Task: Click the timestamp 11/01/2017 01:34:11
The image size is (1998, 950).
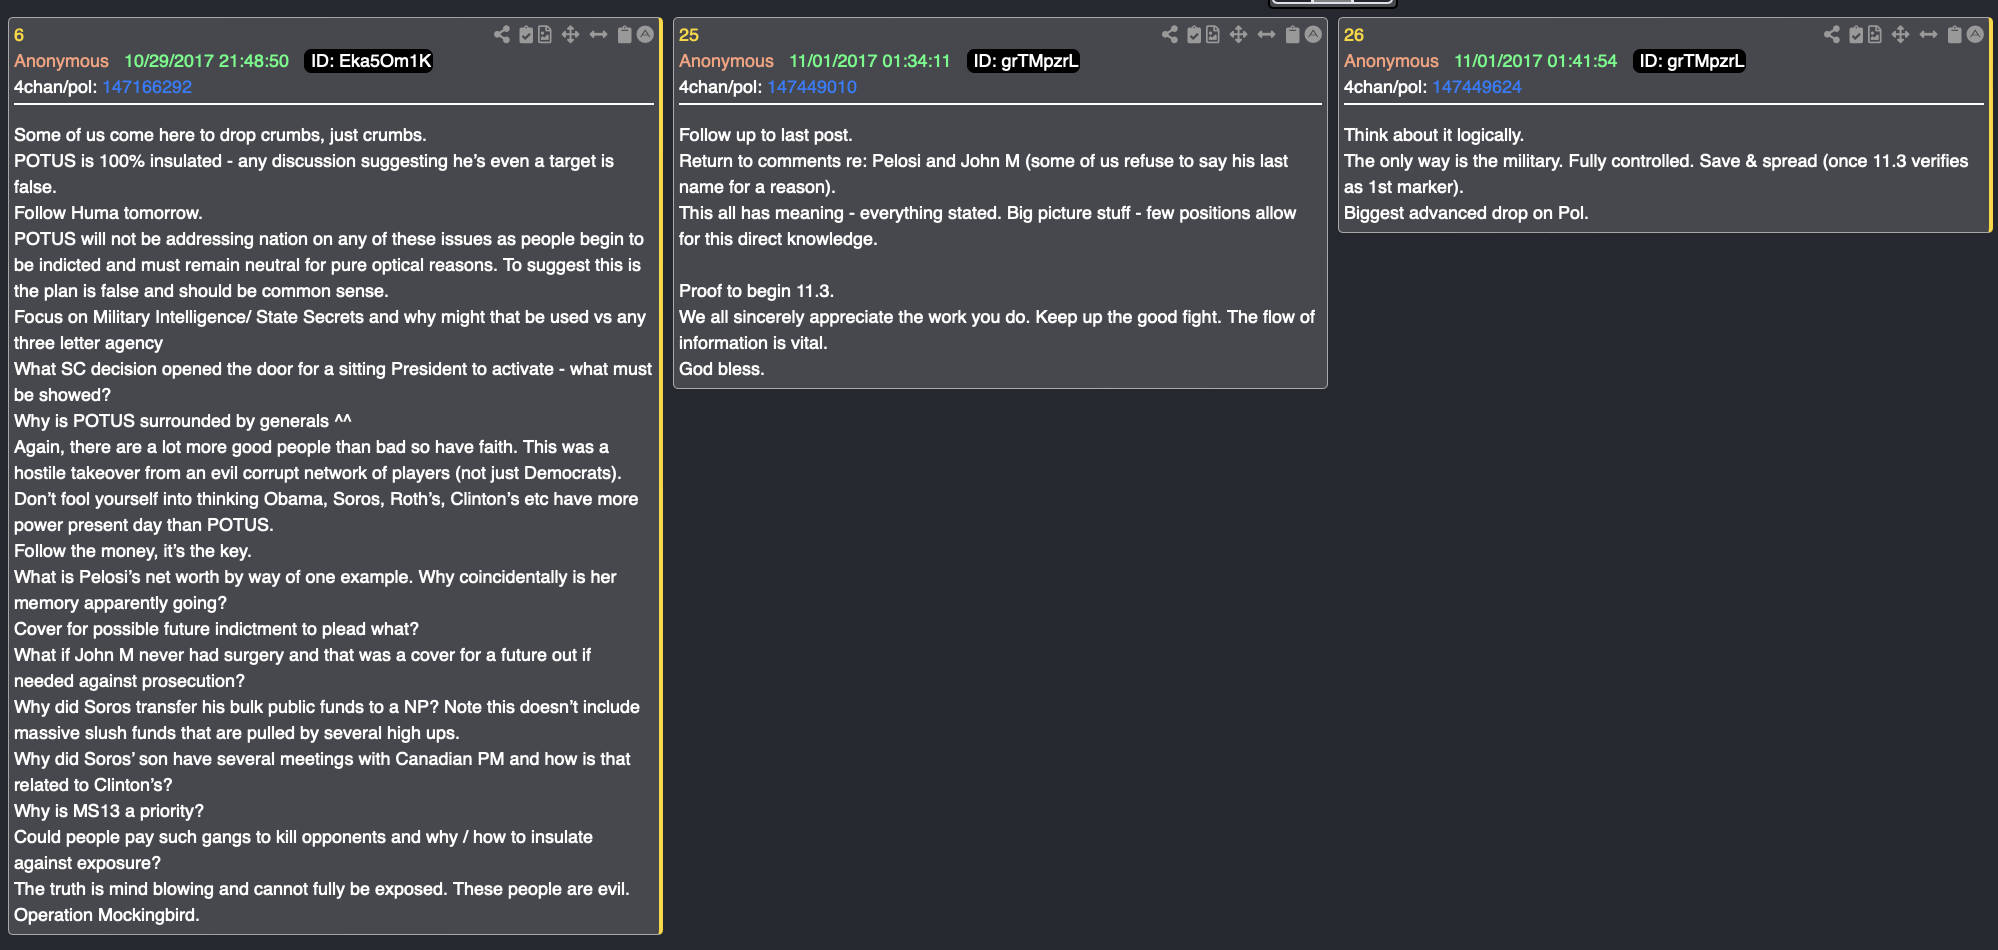Action: tap(870, 61)
